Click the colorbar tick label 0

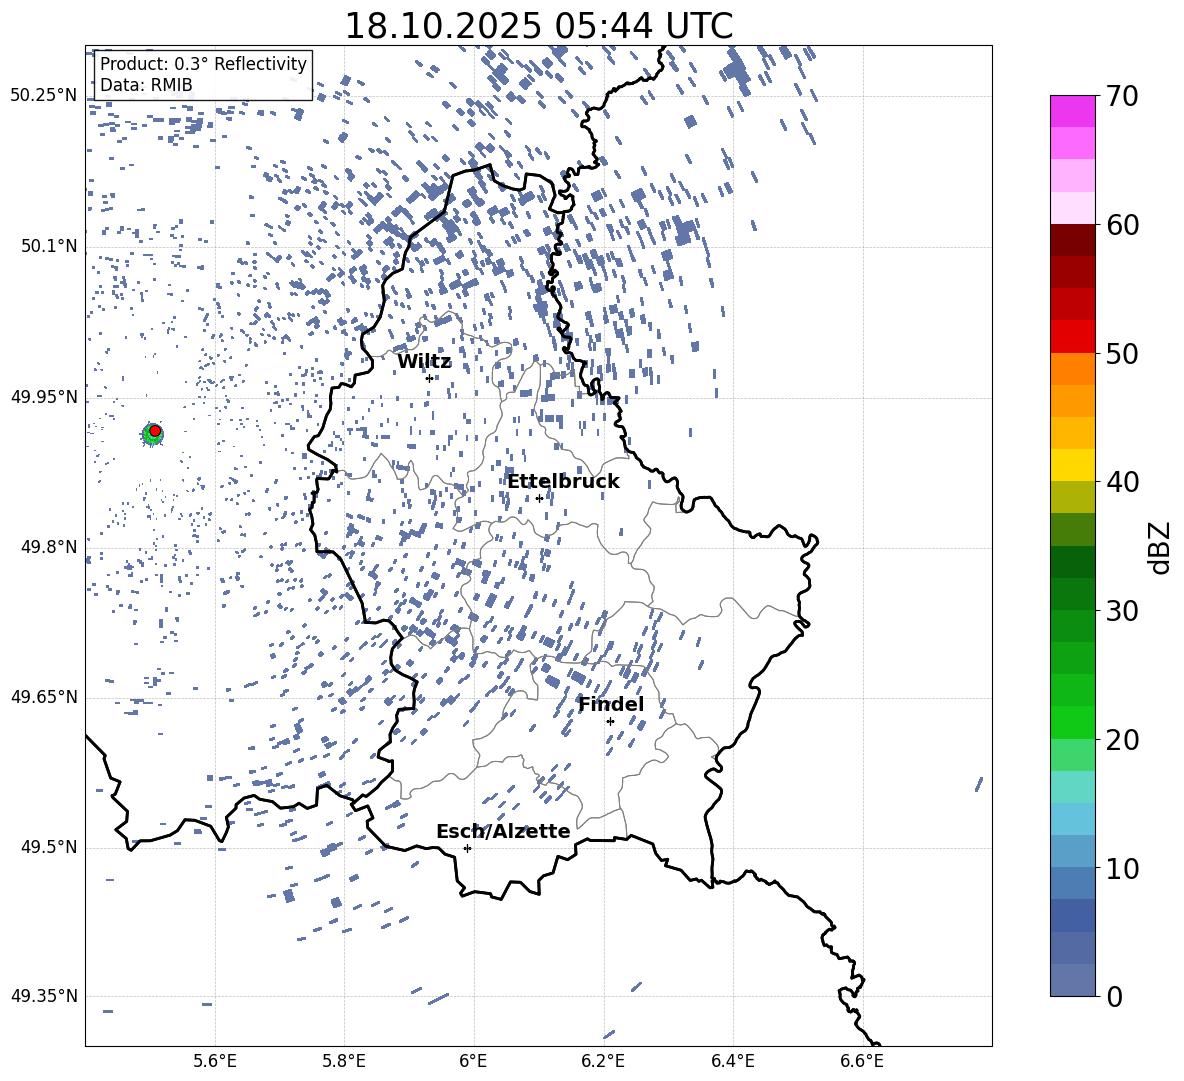[1114, 996]
